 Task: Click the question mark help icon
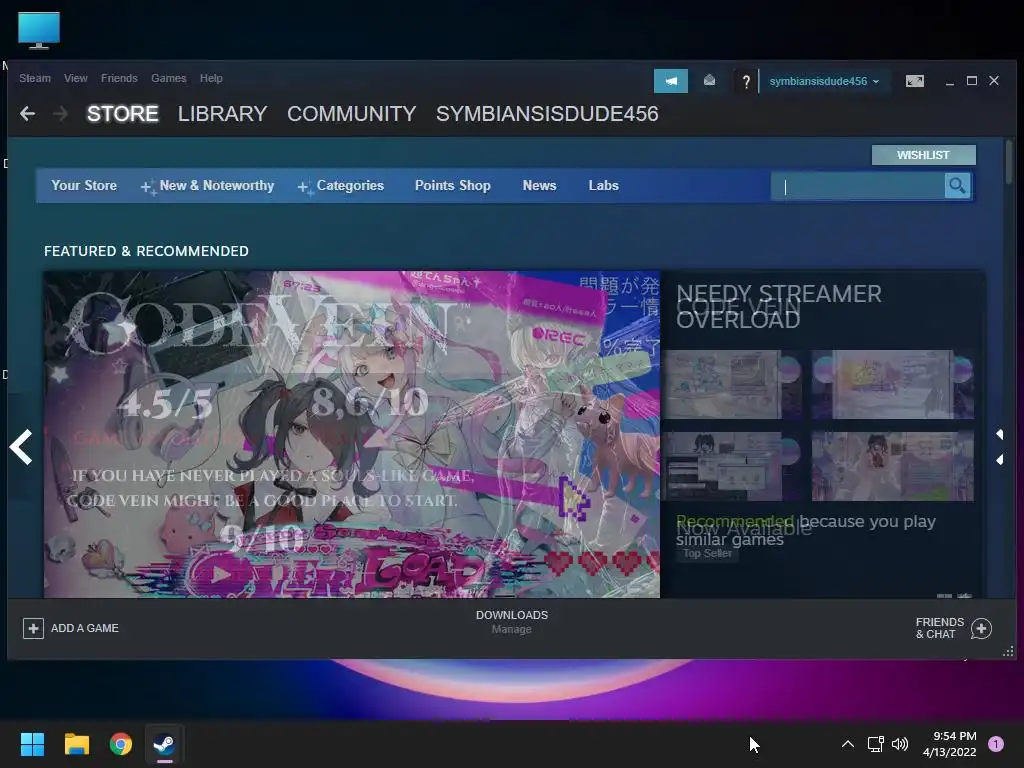pyautogui.click(x=746, y=82)
